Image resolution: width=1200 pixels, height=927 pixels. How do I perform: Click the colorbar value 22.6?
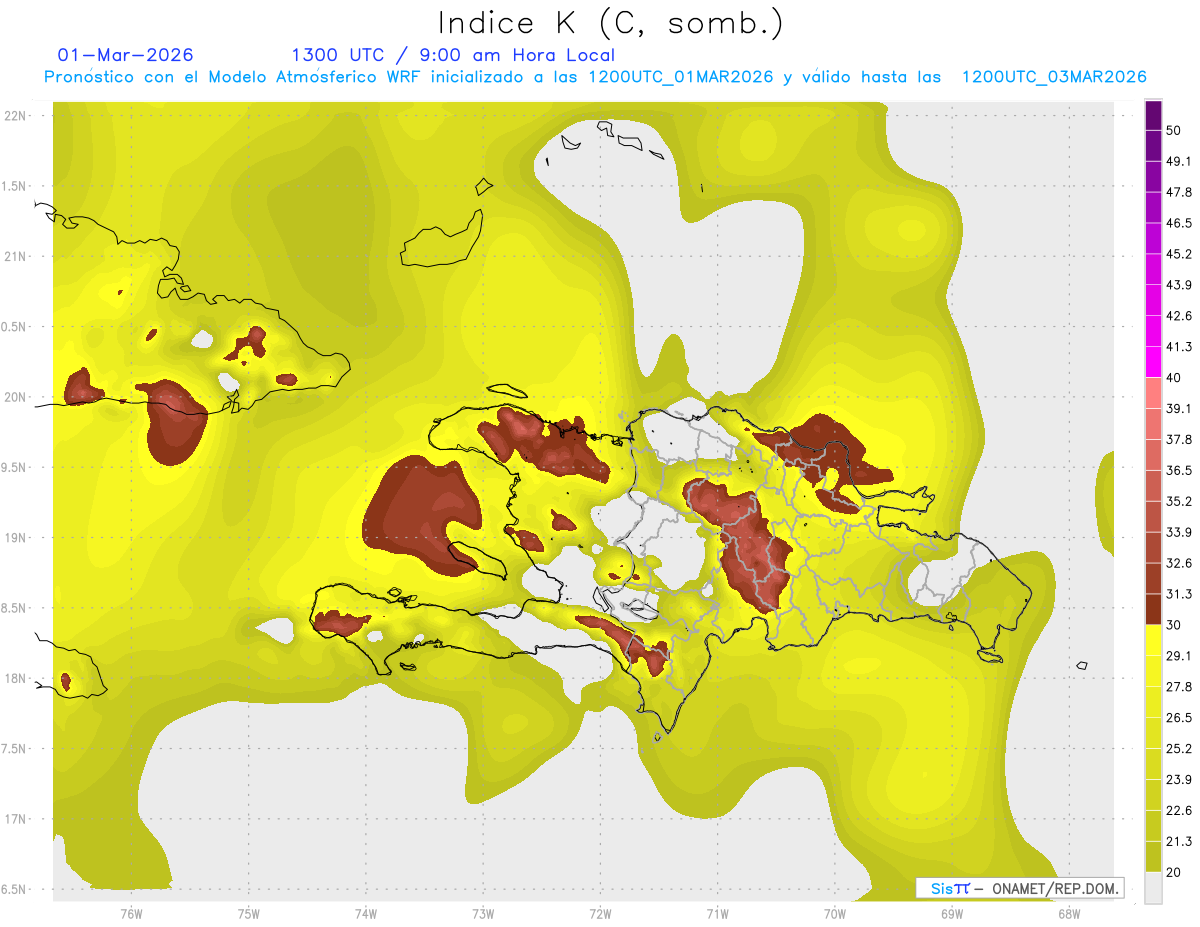coord(1179,810)
